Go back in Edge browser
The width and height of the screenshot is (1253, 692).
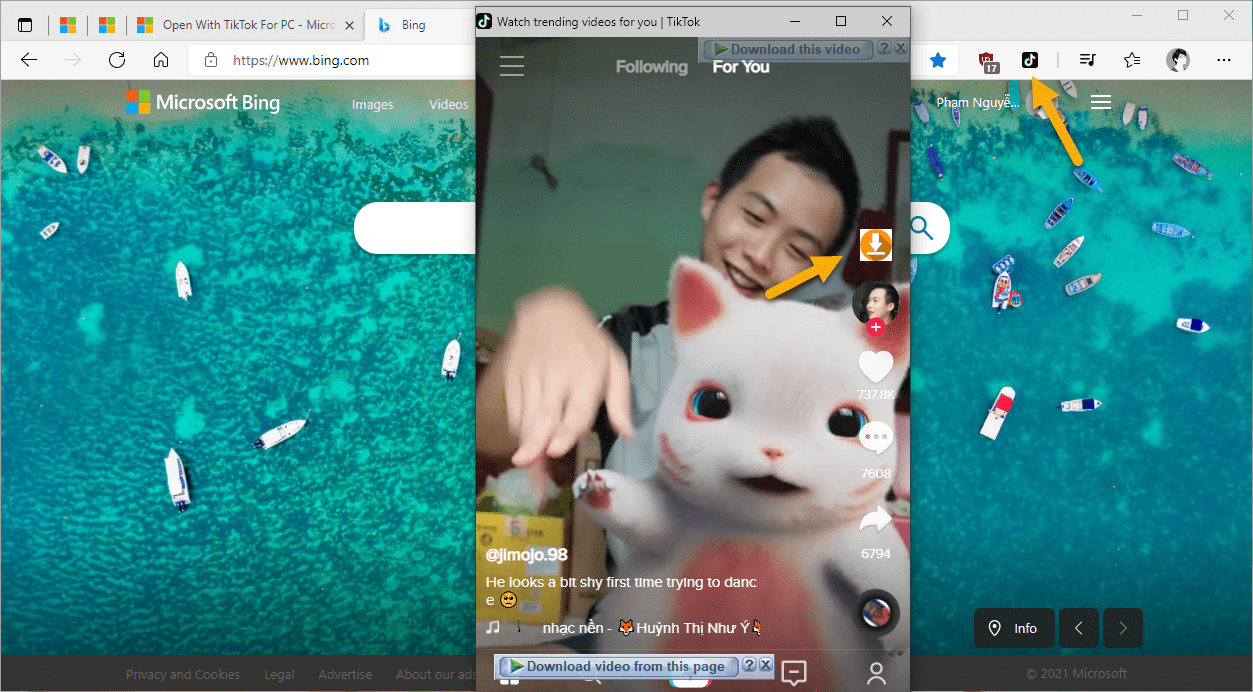click(x=29, y=60)
